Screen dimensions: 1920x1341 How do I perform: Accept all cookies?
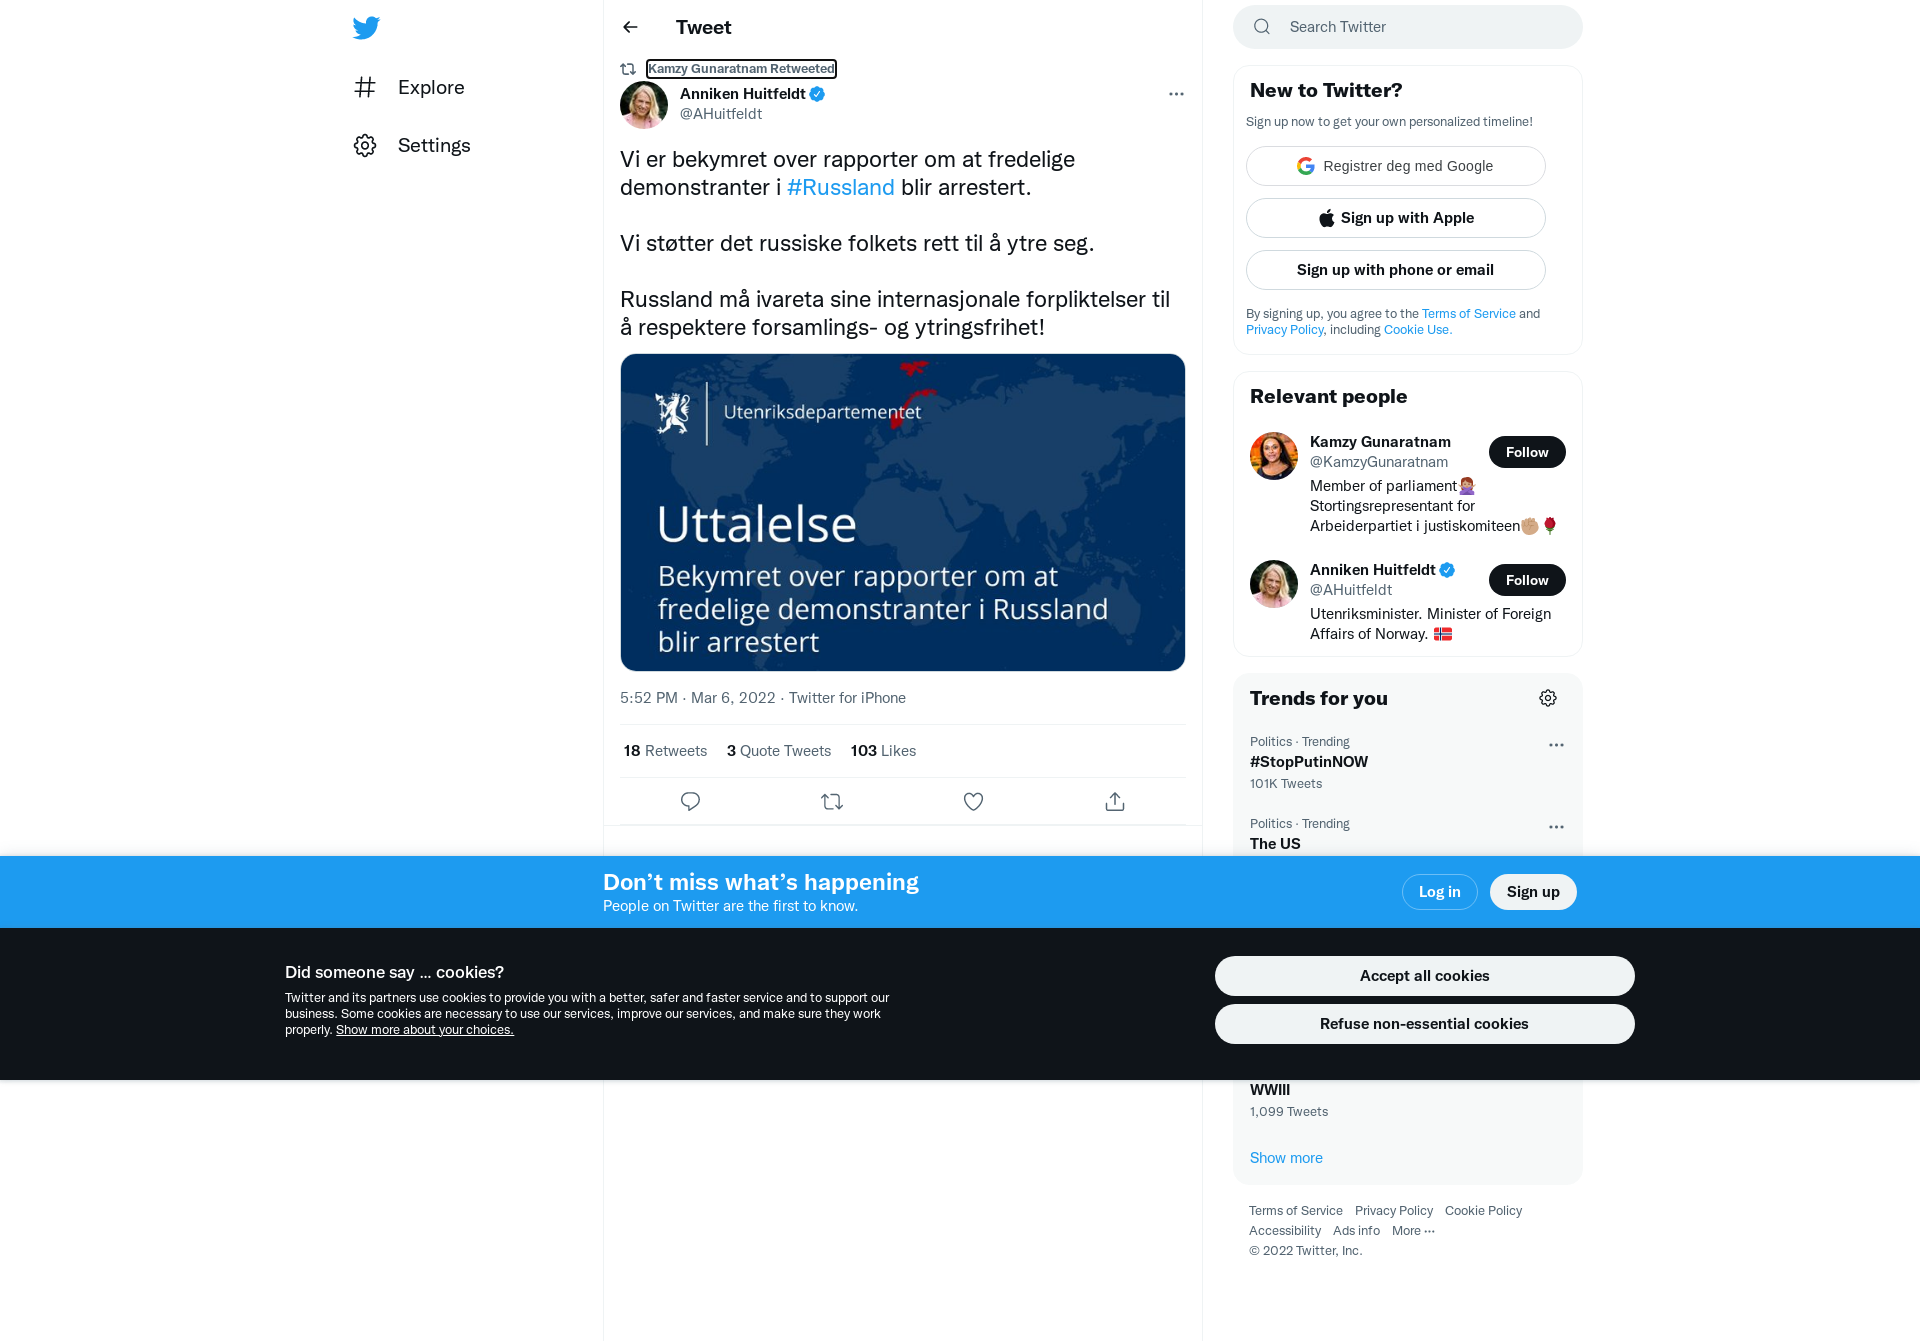[x=1424, y=976]
